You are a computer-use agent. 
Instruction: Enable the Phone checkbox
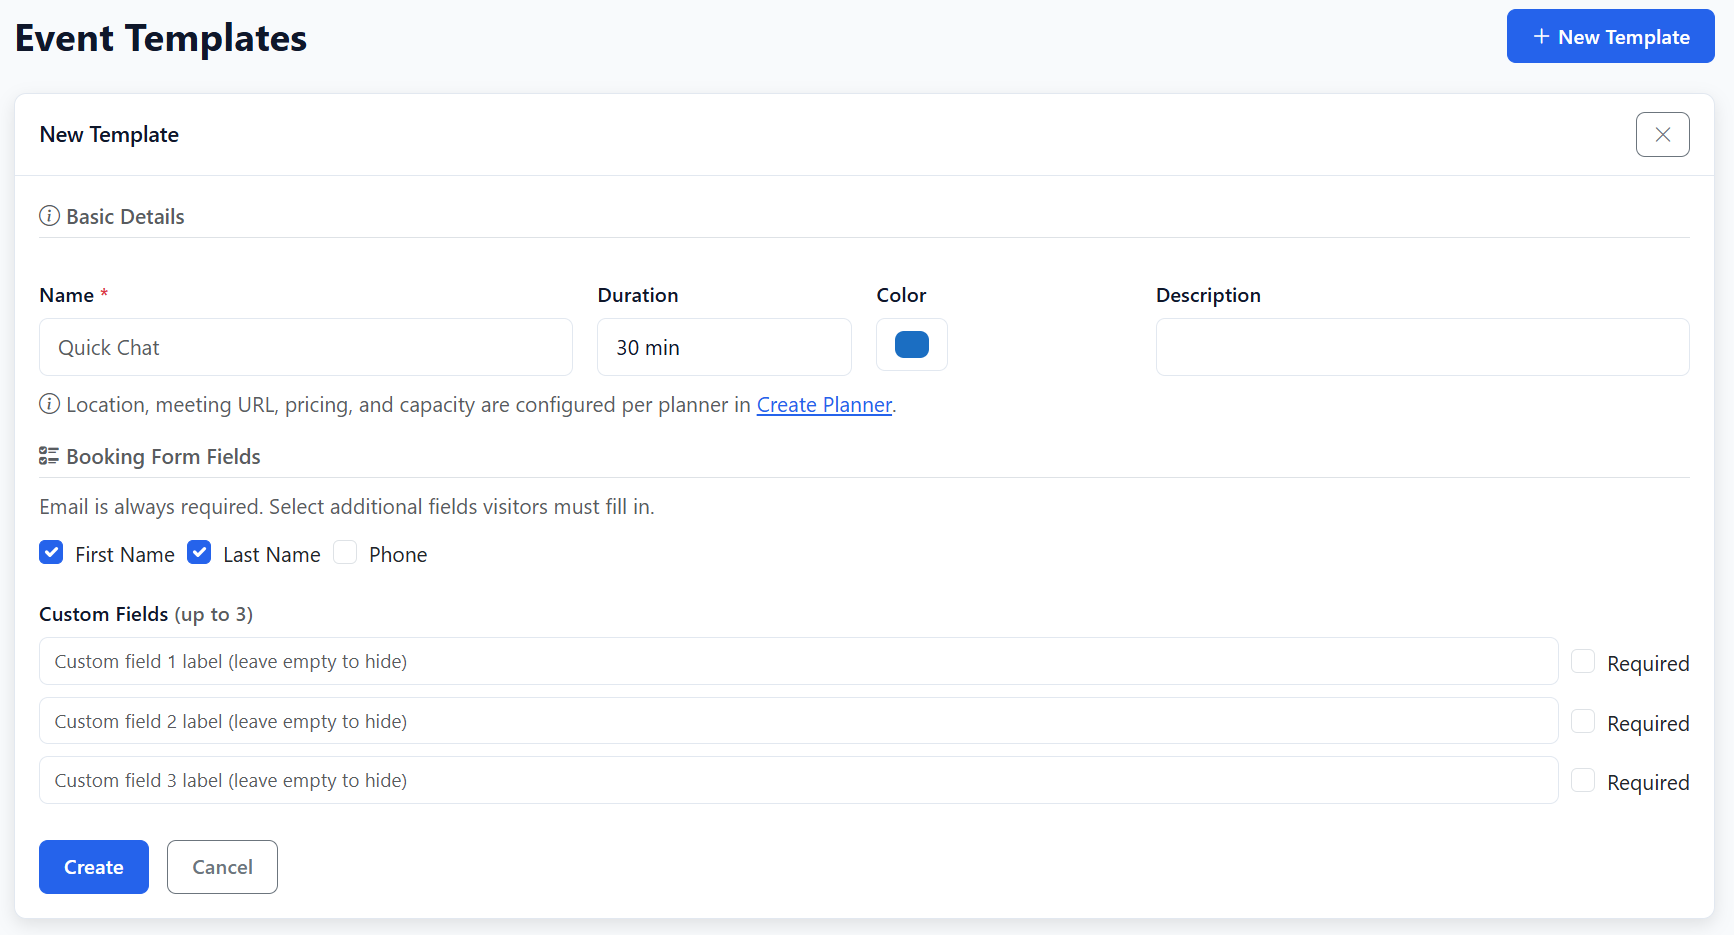(x=345, y=552)
